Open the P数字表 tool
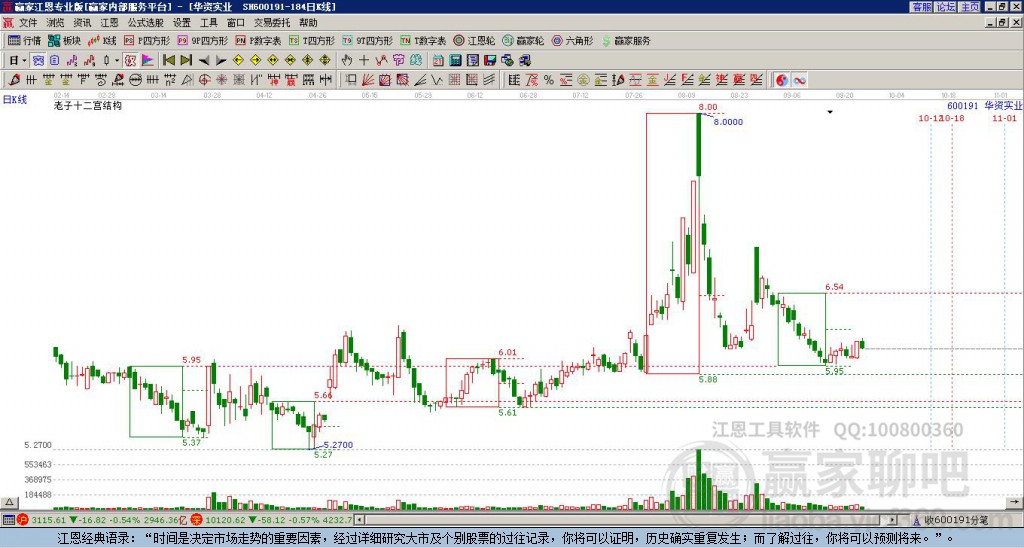1024x548 pixels. (x=258, y=40)
